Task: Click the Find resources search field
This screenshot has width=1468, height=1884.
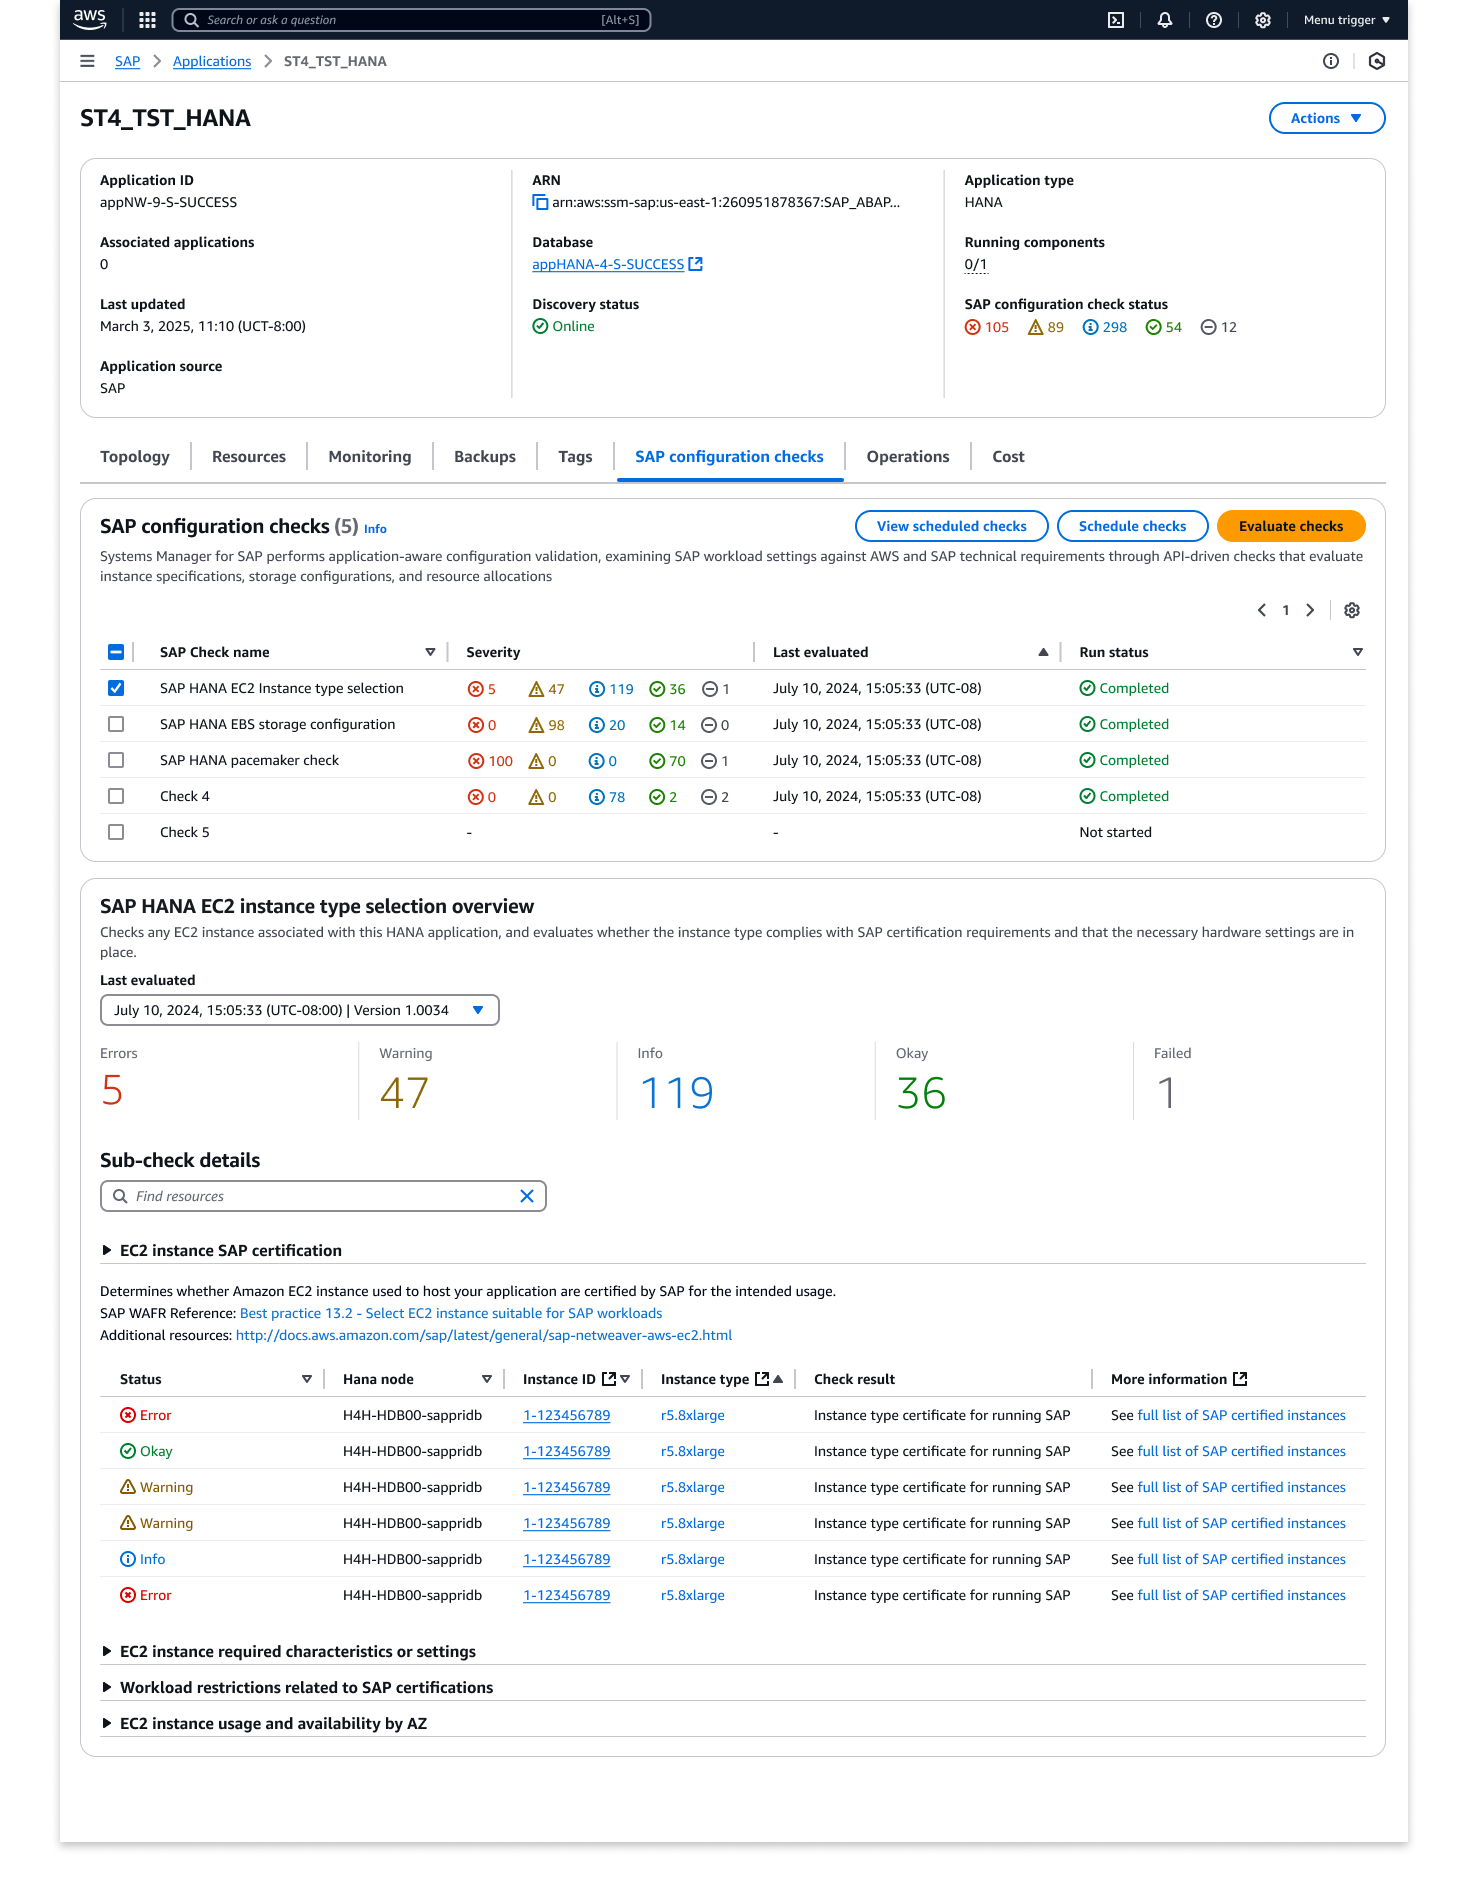Action: pos(320,1196)
